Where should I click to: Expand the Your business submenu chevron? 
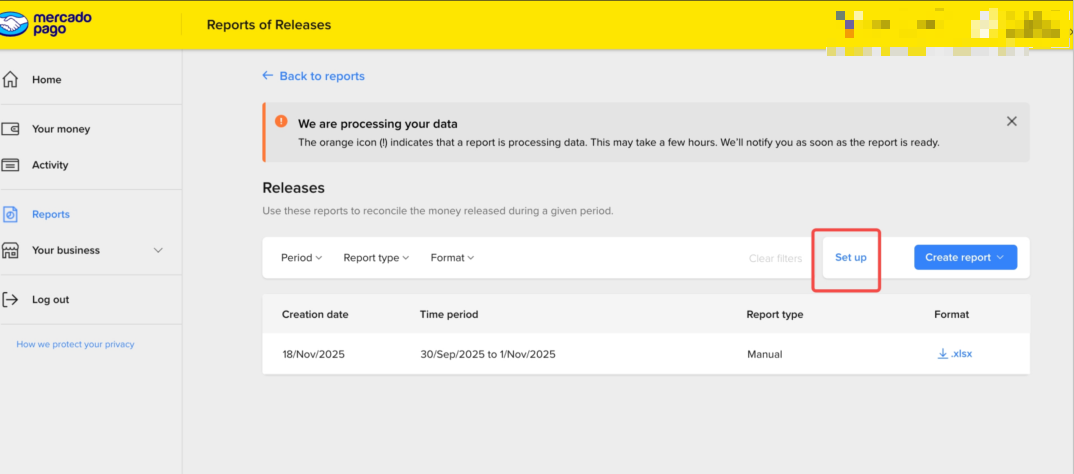[158, 250]
